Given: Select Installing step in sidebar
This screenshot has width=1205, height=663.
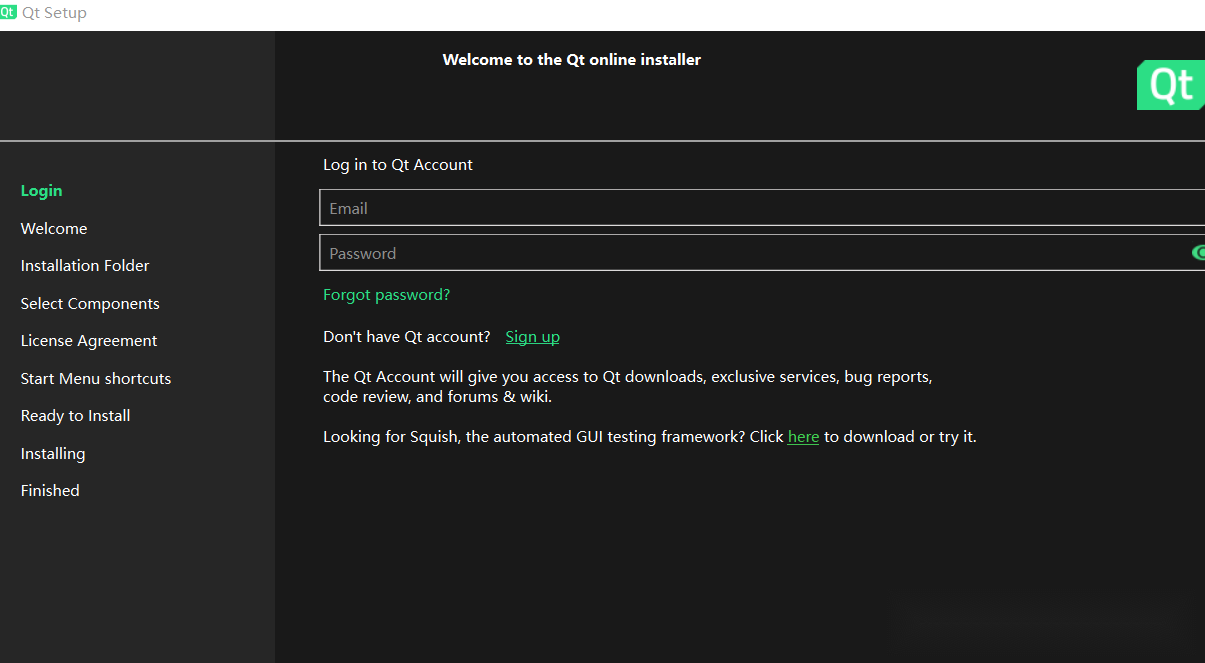Looking at the screenshot, I should coord(53,454).
